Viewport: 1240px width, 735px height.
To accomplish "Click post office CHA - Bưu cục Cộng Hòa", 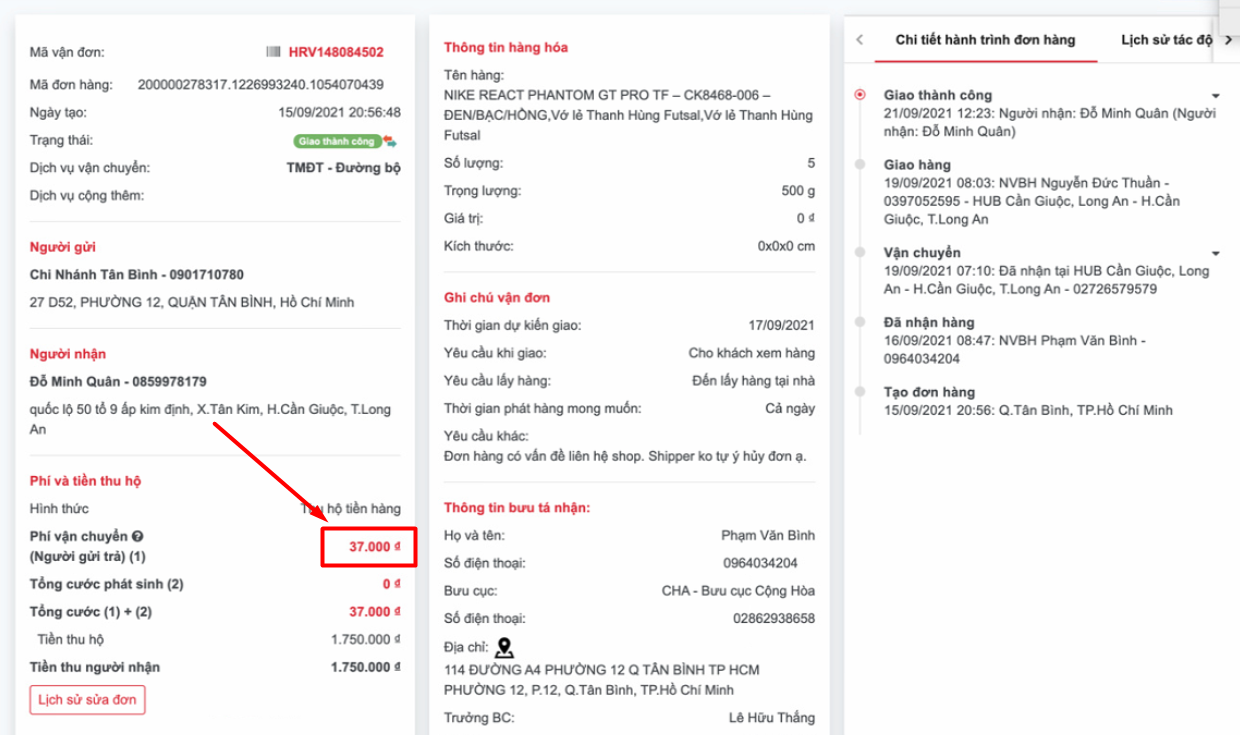I will coord(739,591).
